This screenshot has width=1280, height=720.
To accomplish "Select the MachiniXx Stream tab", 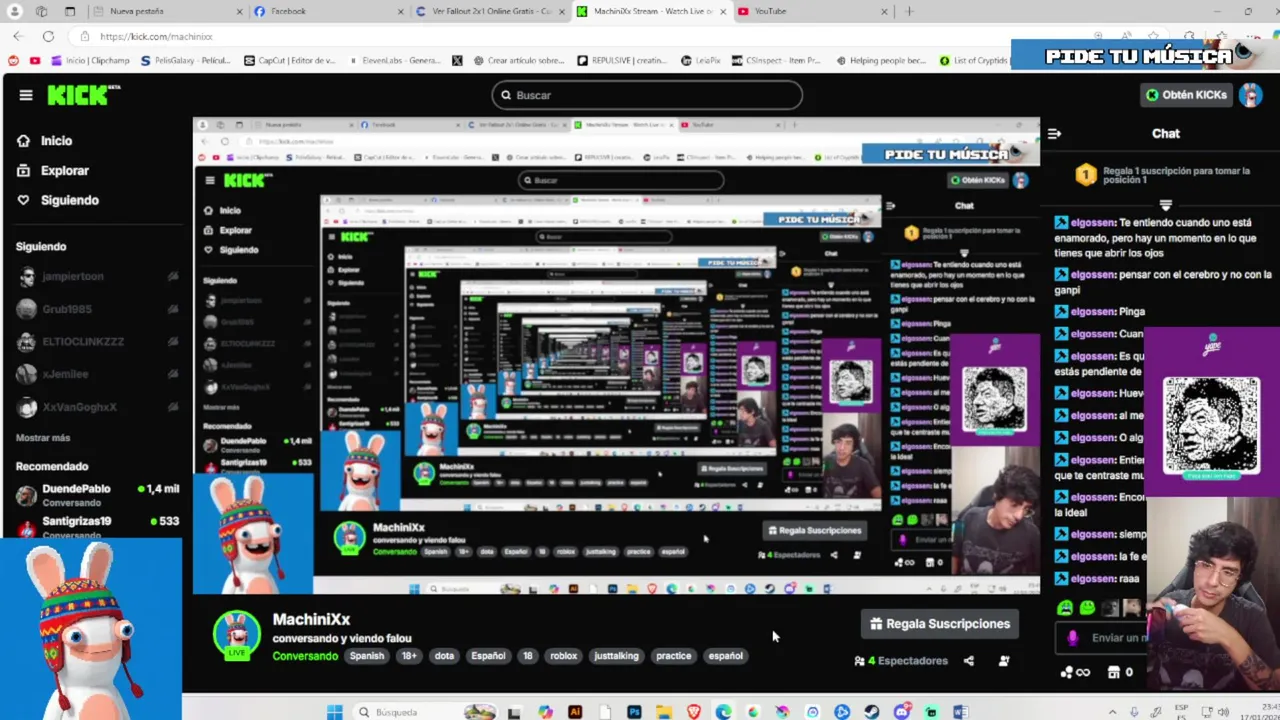I will tap(650, 11).
